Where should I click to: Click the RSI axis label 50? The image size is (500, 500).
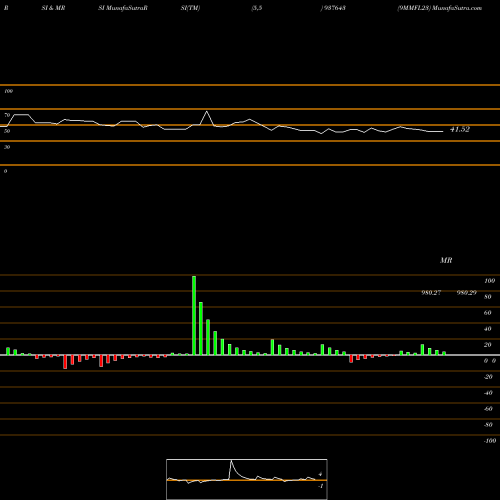pos(7,131)
